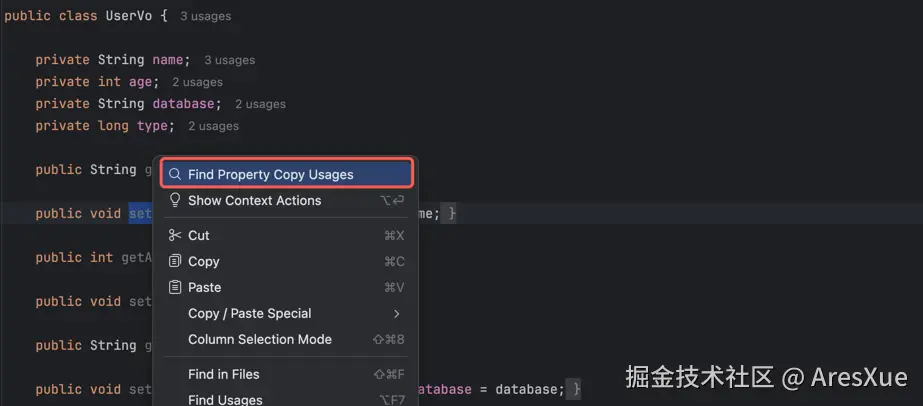The image size is (923, 406).
Task: Select Find Property Copy Usages menu entry
Action: pos(270,174)
